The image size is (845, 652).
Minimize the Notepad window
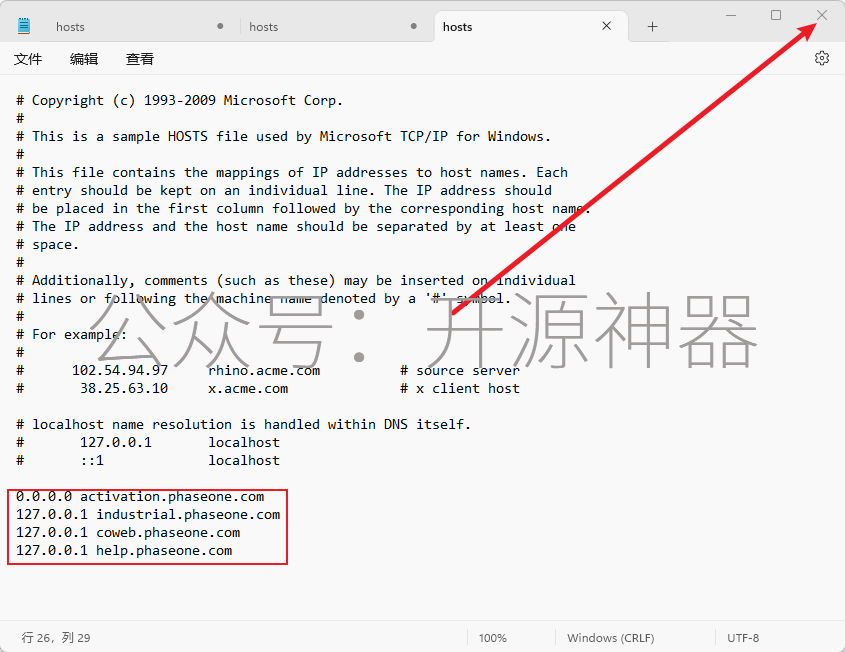pos(731,15)
